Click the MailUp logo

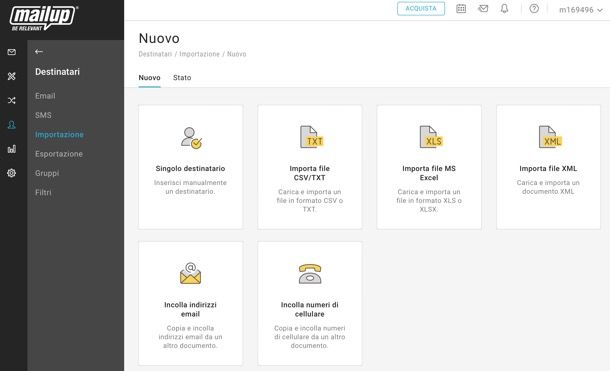tap(43, 18)
